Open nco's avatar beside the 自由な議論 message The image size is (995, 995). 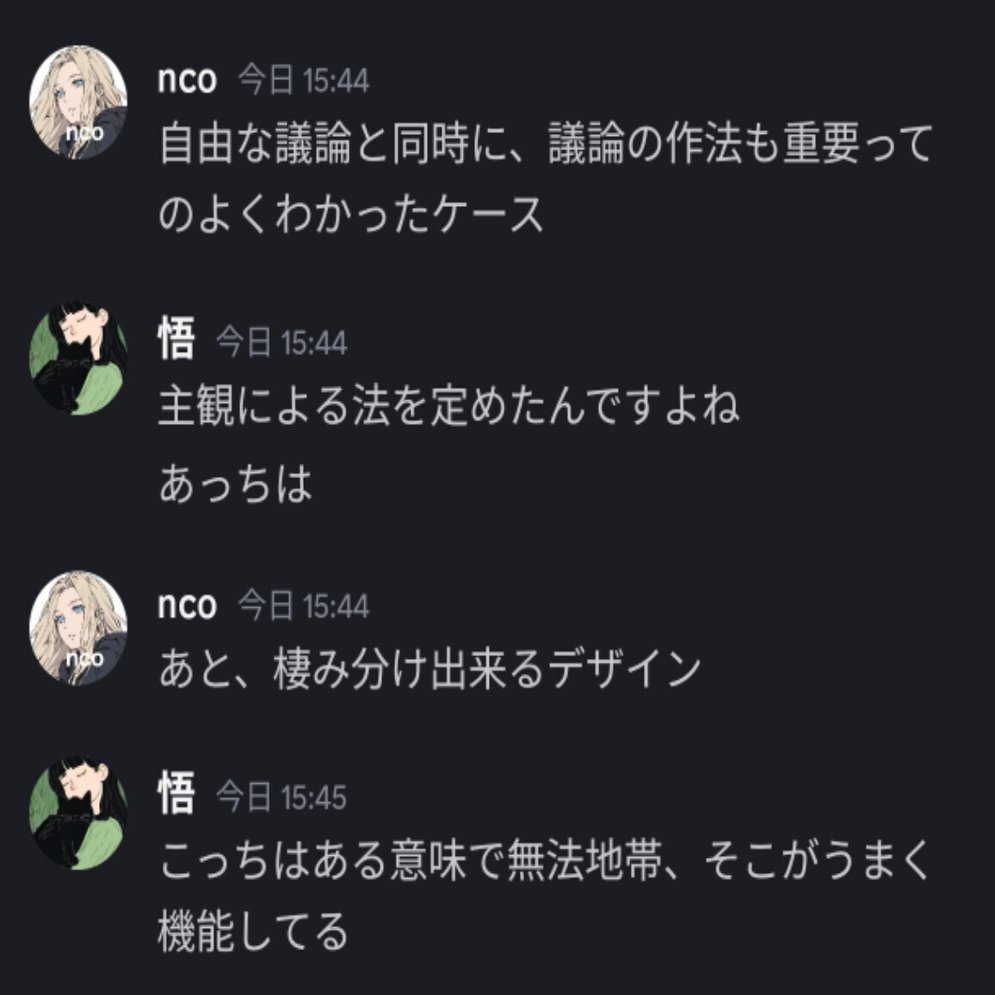(x=78, y=102)
